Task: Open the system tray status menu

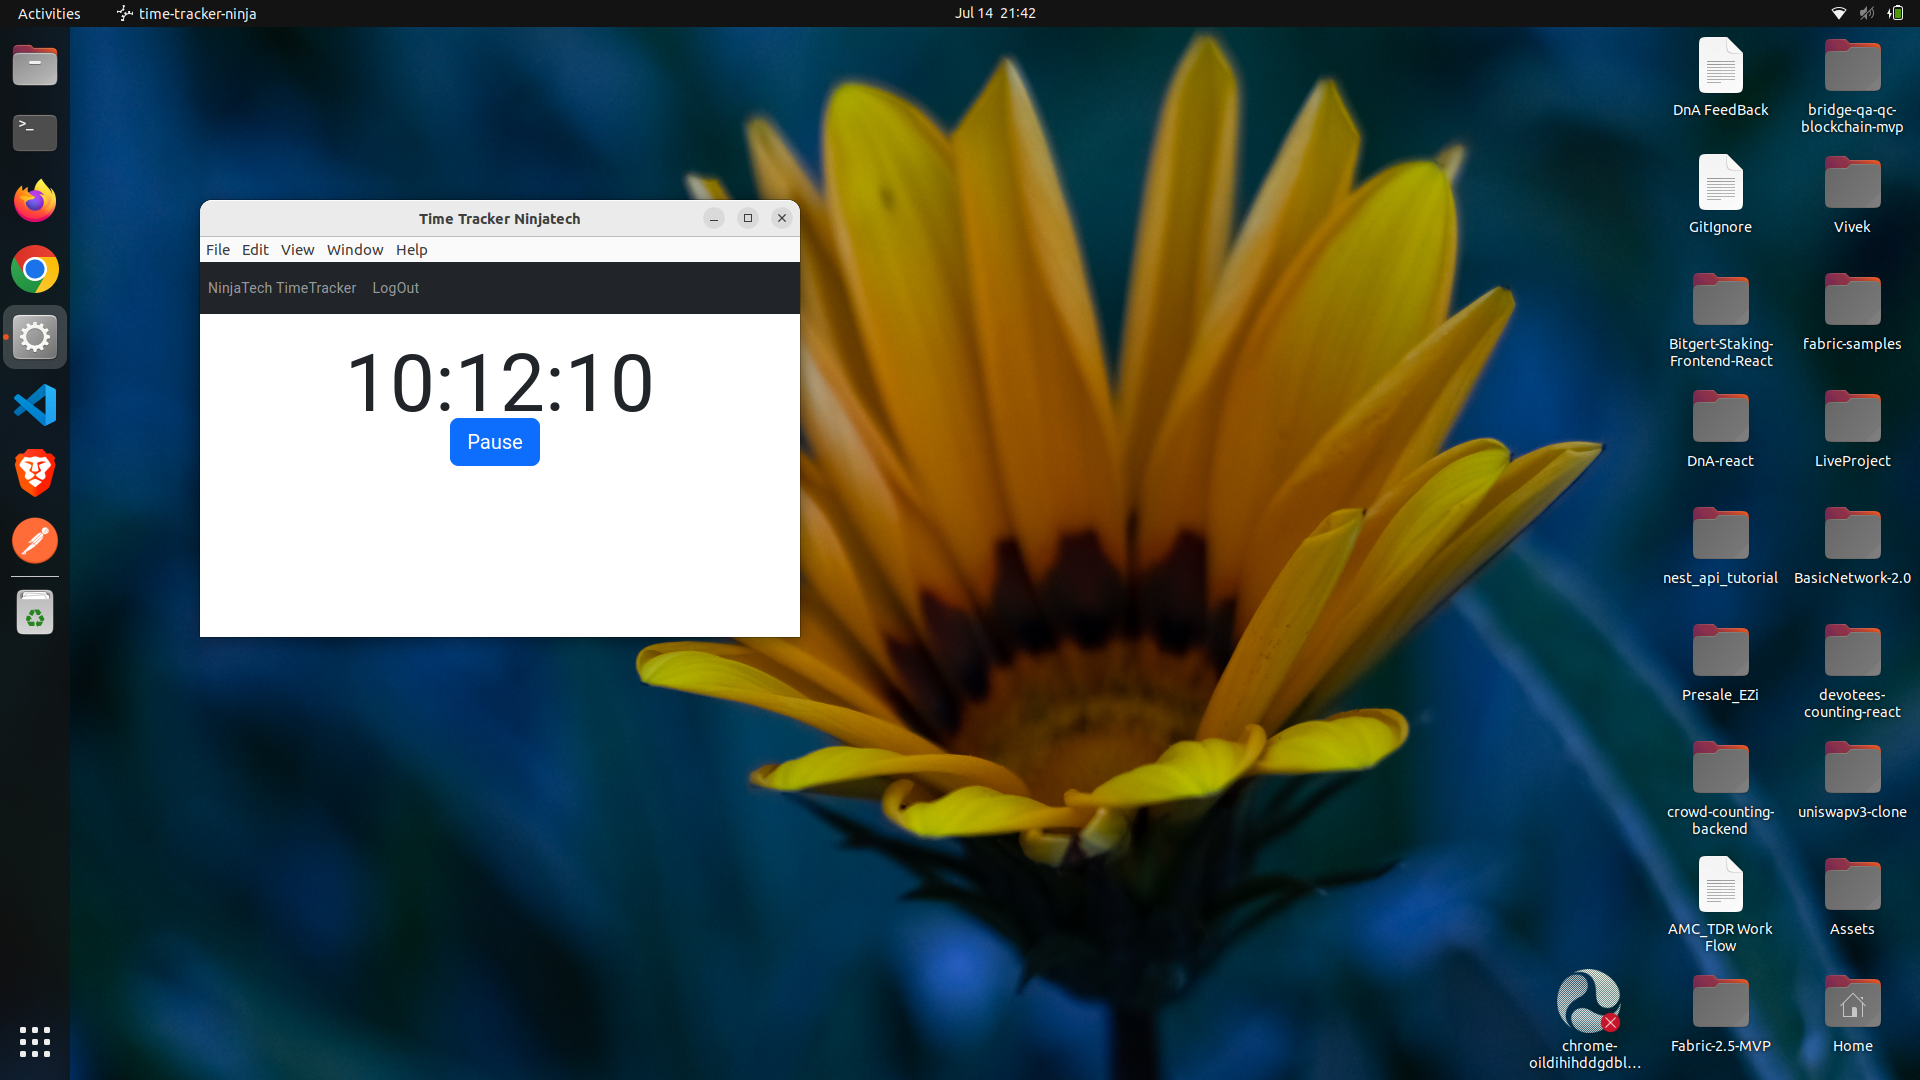Action: click(1866, 13)
